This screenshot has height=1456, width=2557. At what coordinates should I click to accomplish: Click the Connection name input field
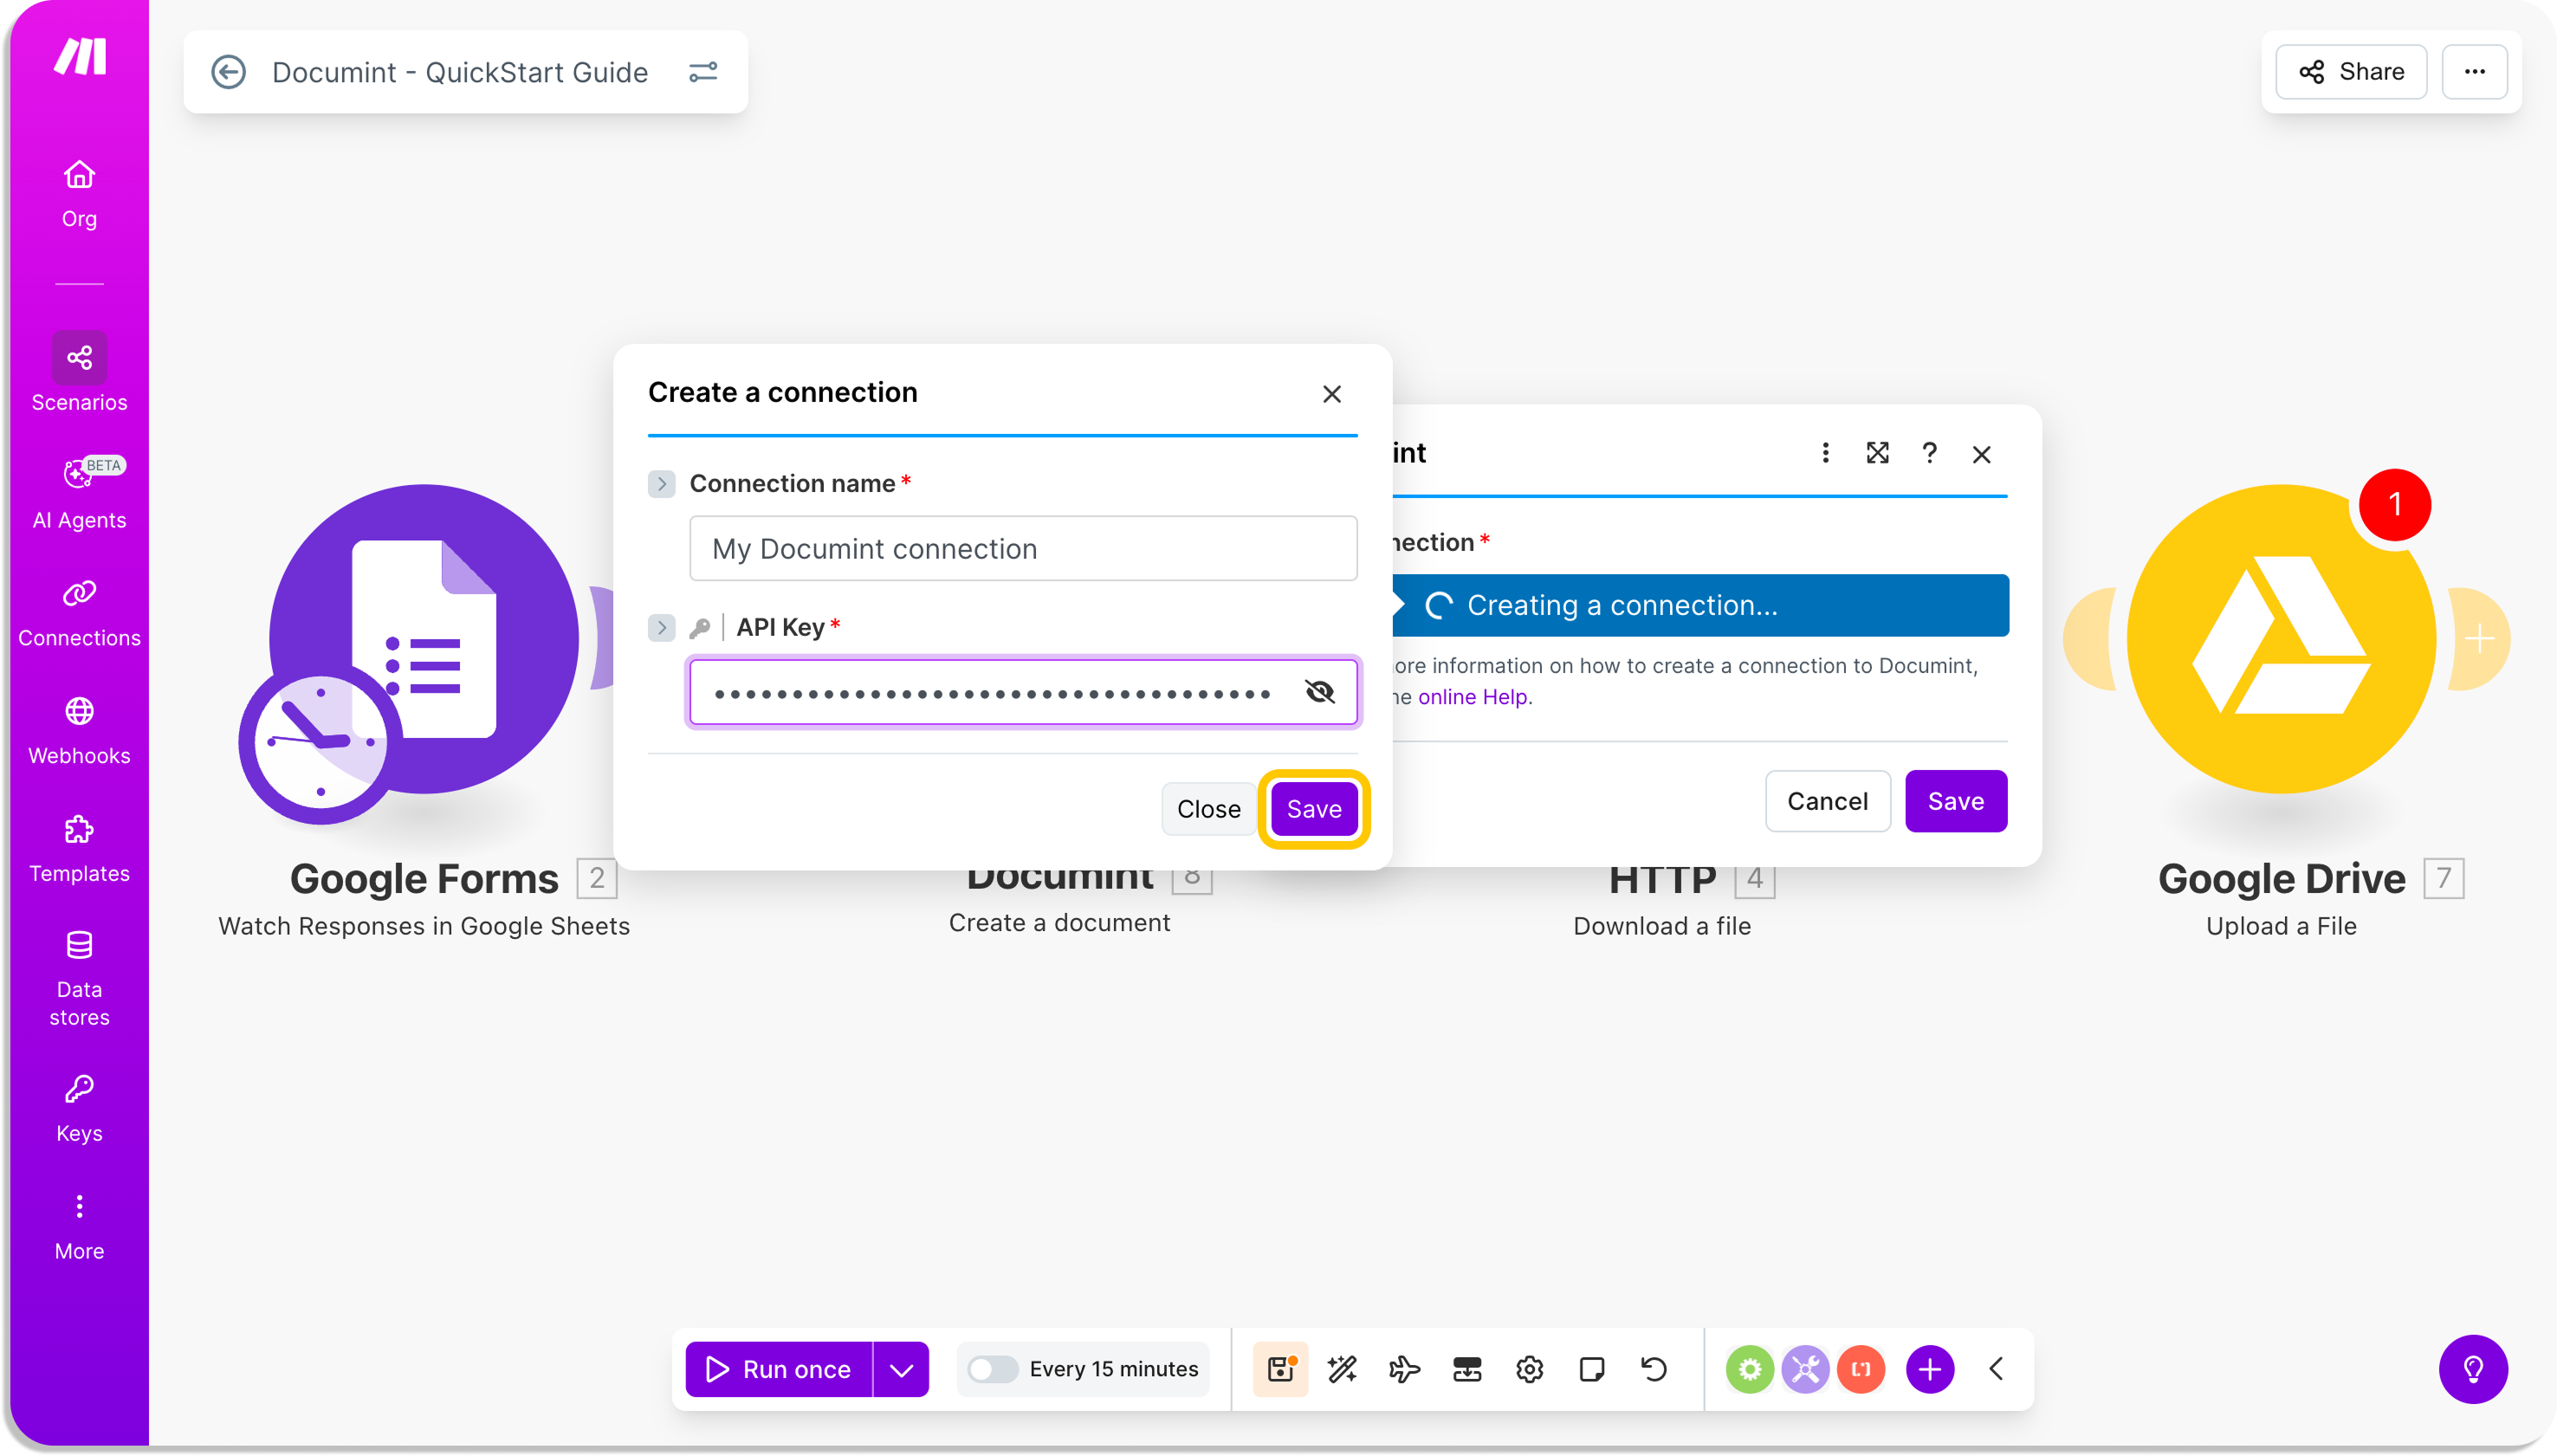point(1022,549)
